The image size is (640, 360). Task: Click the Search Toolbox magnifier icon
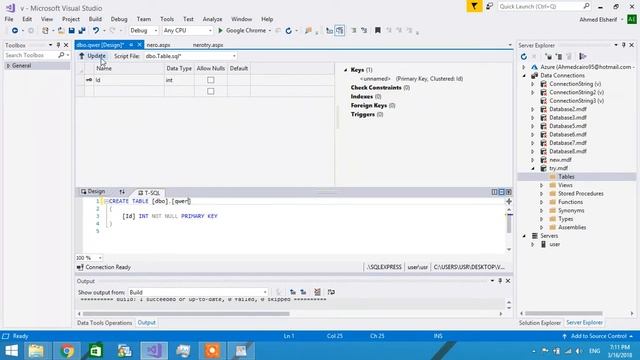61,55
